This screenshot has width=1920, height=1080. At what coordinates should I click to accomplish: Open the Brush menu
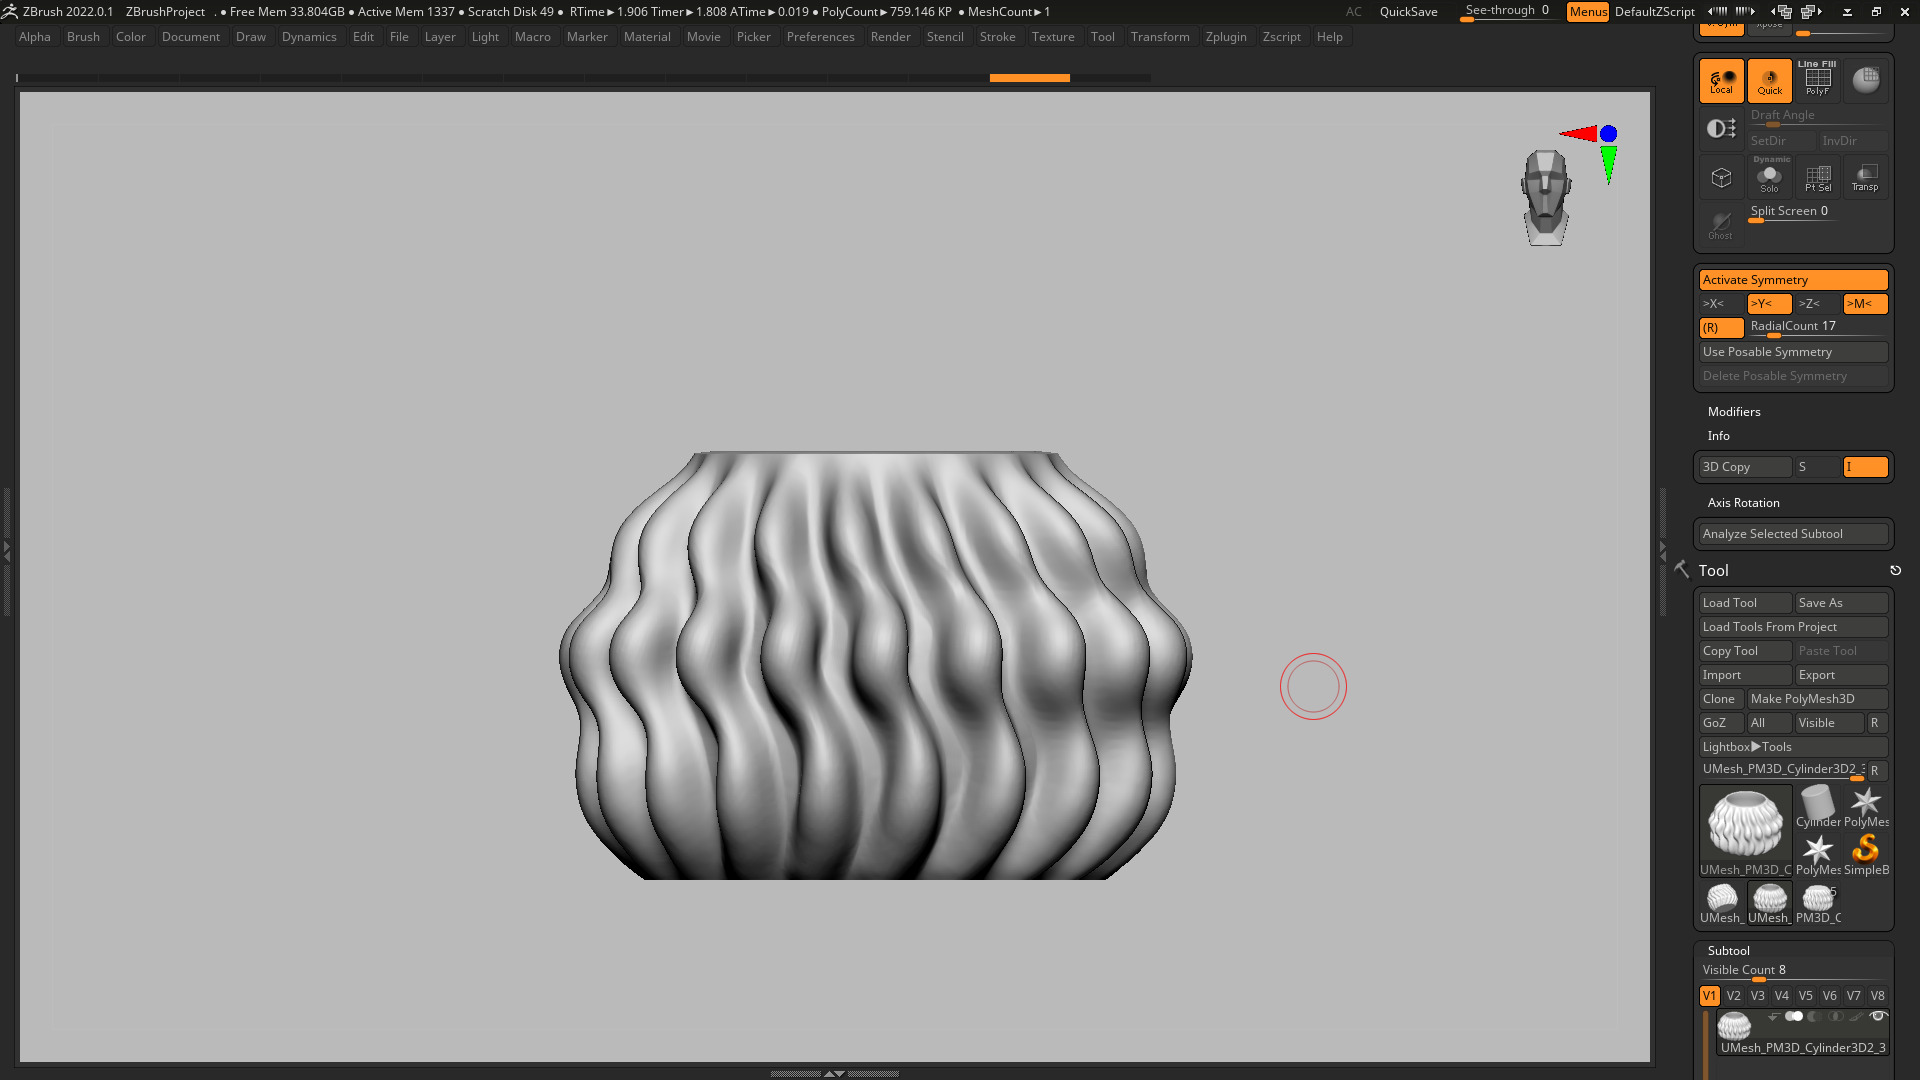pos(83,37)
